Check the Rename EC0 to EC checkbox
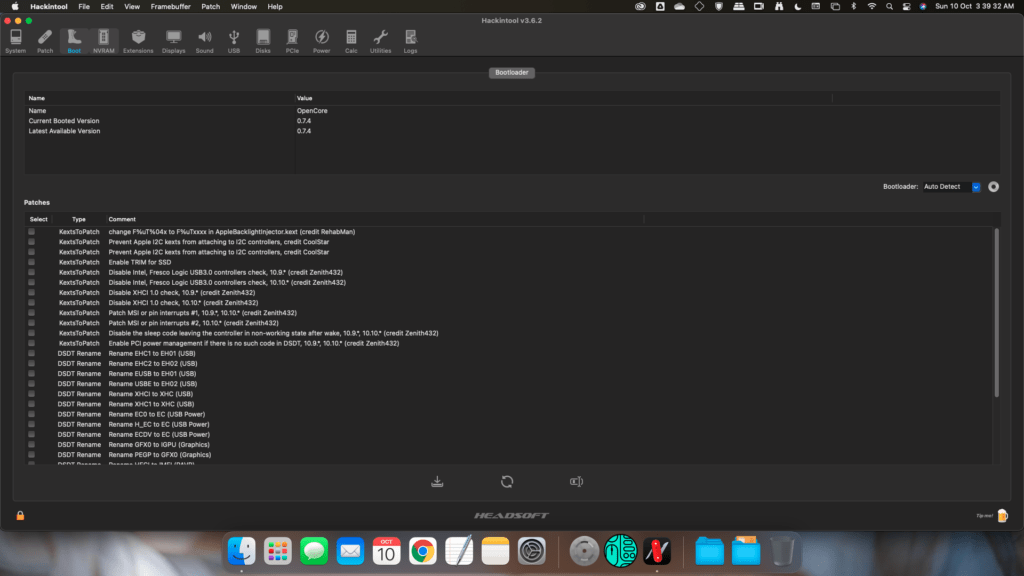The image size is (1024, 576). click(x=31, y=414)
